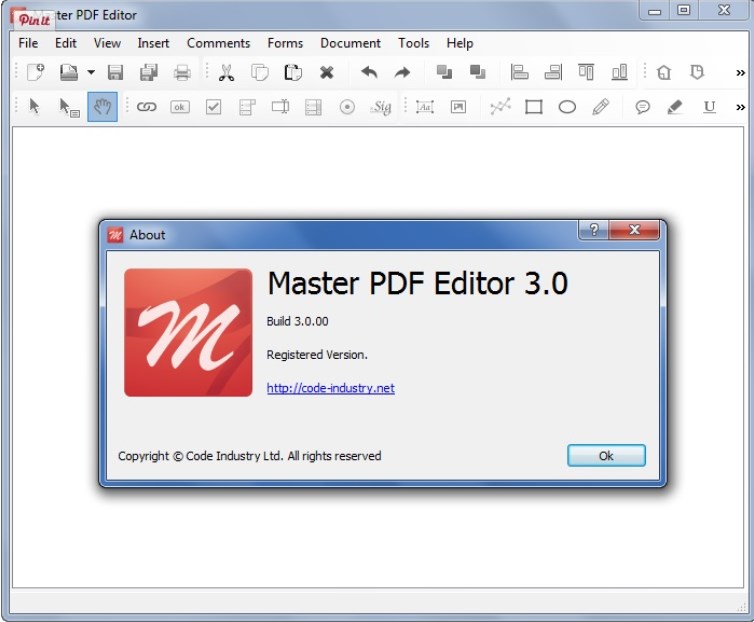754x622 pixels.
Task: Select the List Box form tool
Action: [313, 107]
